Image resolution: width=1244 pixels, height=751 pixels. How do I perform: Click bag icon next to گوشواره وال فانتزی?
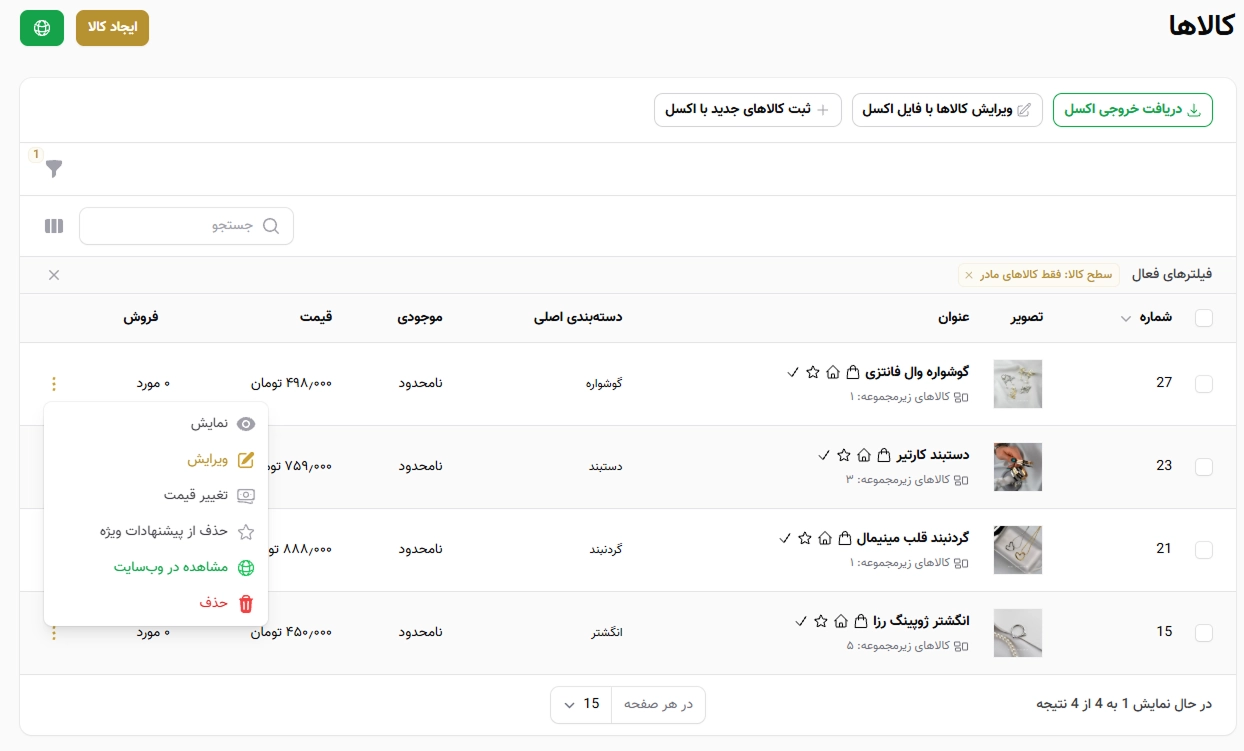[x=852, y=372]
